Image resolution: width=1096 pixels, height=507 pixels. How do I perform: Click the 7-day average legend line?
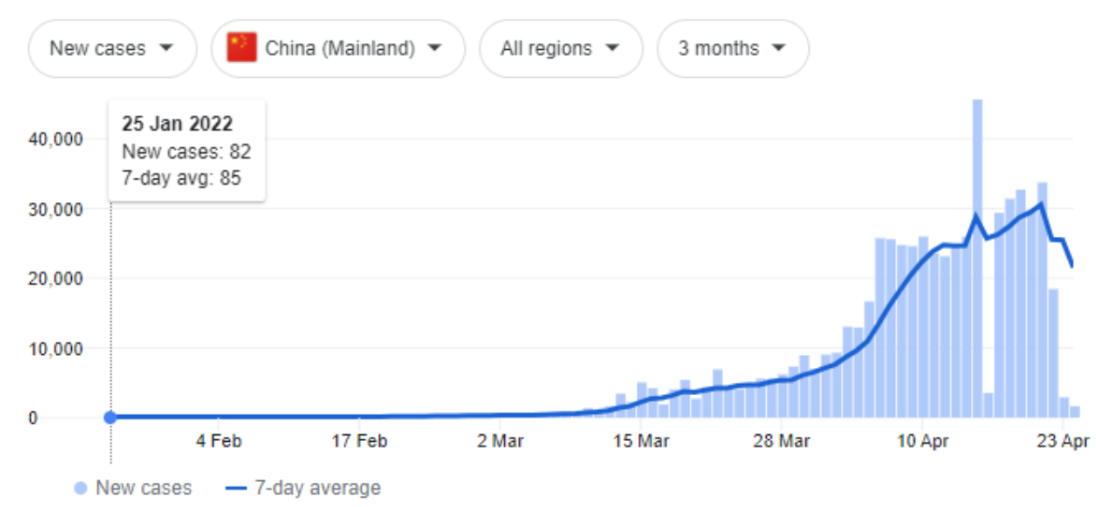236,488
